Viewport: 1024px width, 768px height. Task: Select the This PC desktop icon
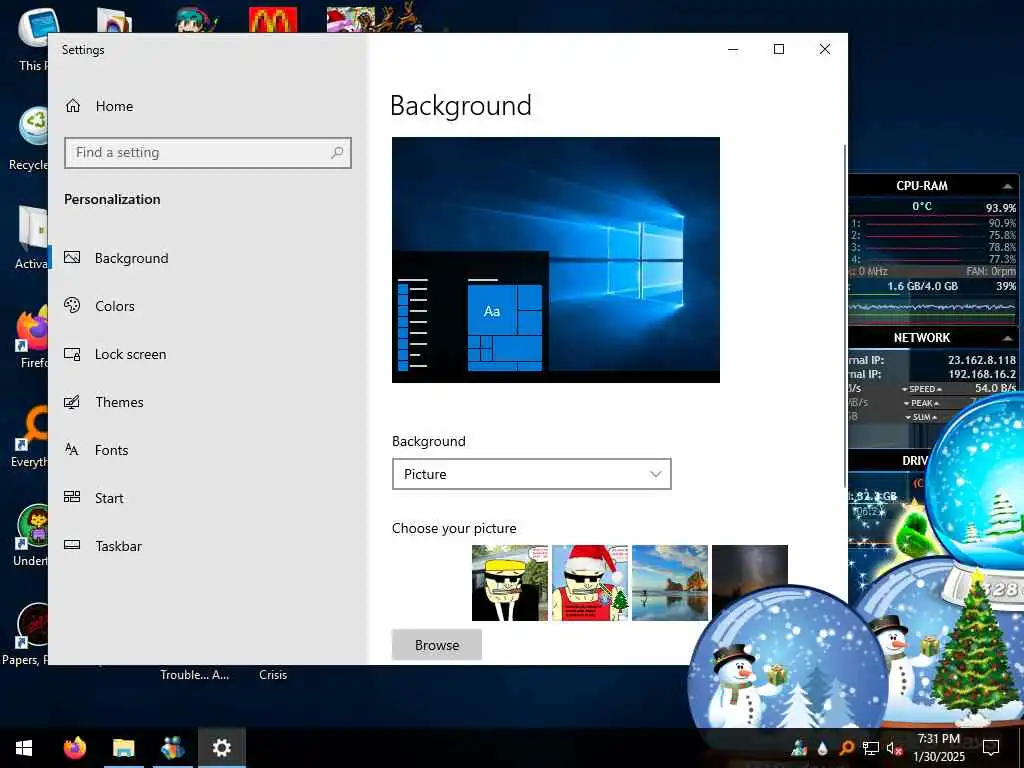coord(33,39)
